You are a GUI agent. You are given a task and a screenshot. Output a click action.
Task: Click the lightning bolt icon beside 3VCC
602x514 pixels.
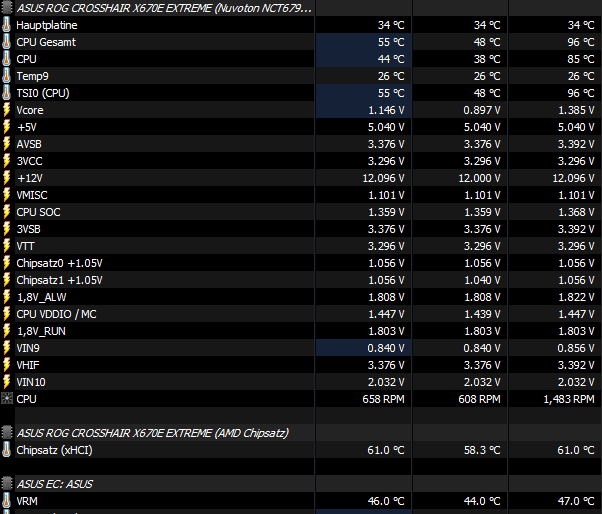tap(7, 161)
